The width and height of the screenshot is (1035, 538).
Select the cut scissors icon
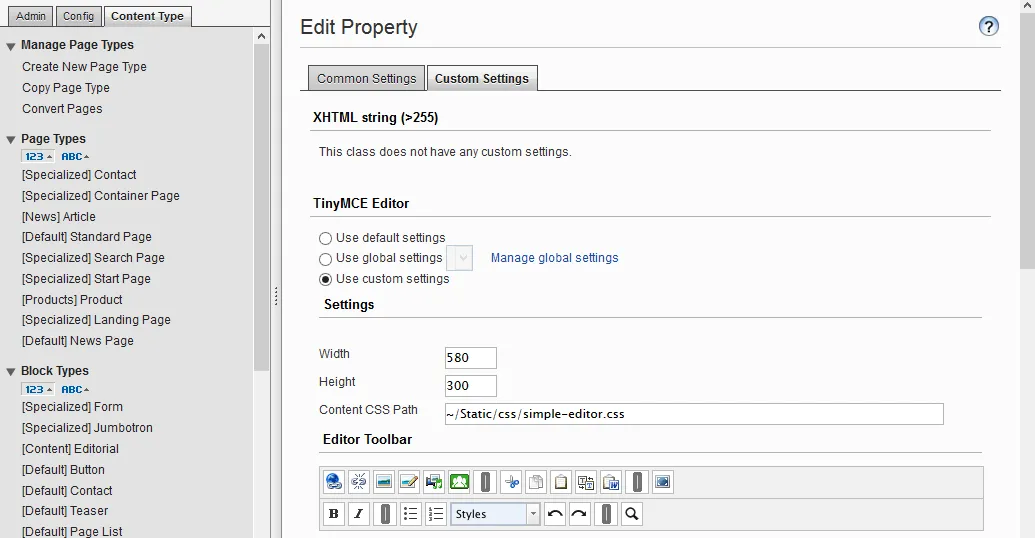point(512,482)
